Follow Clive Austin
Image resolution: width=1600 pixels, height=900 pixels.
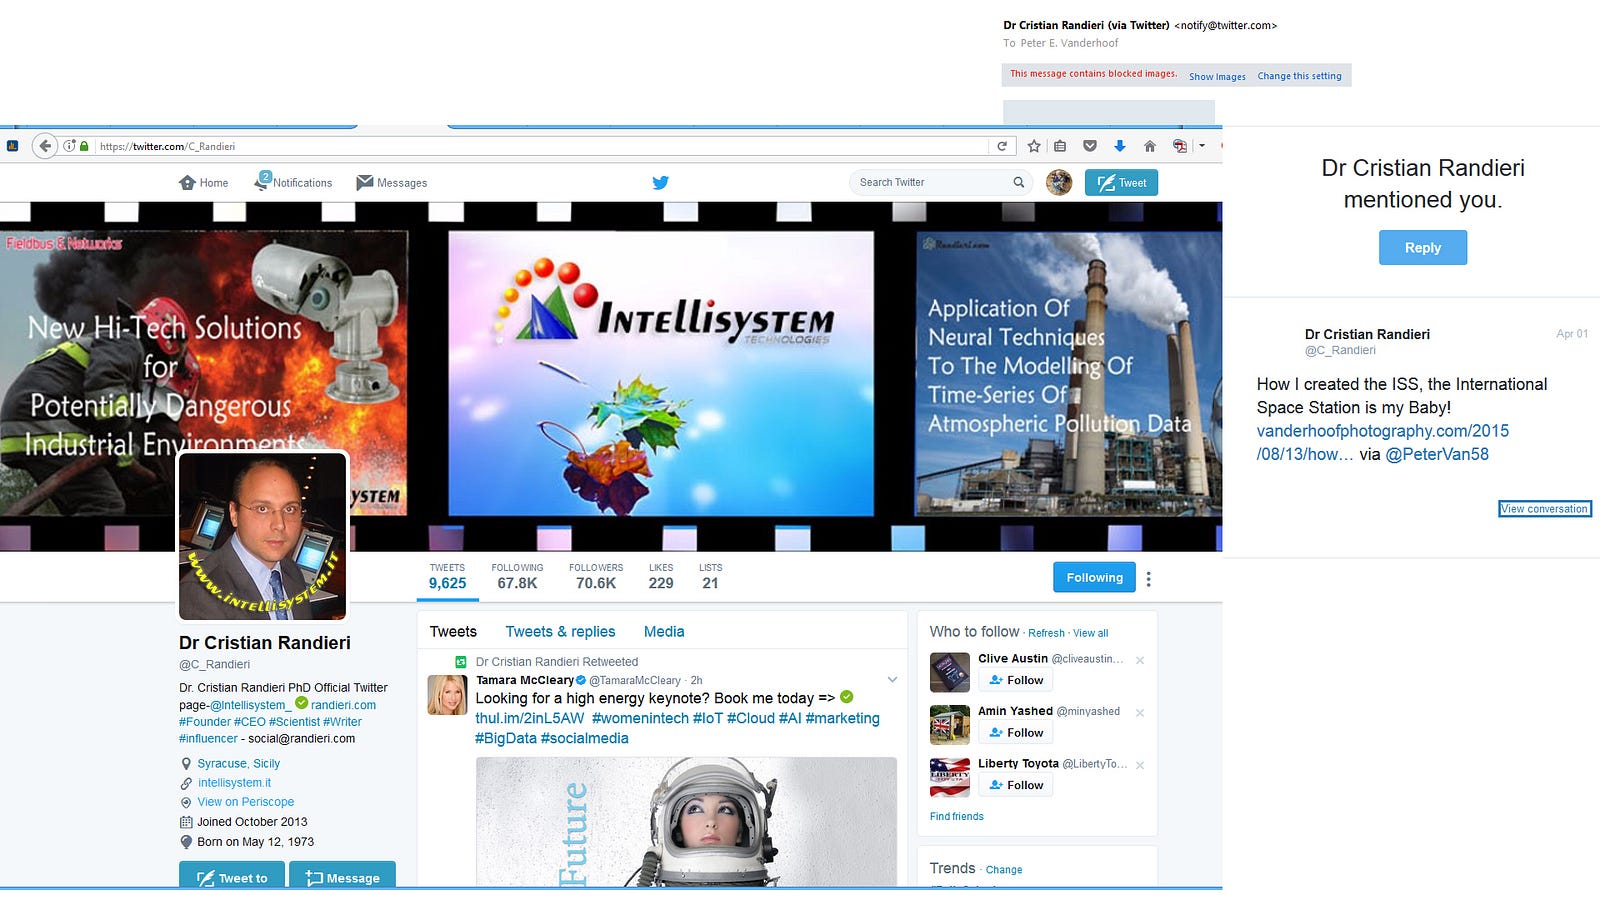(x=1015, y=680)
